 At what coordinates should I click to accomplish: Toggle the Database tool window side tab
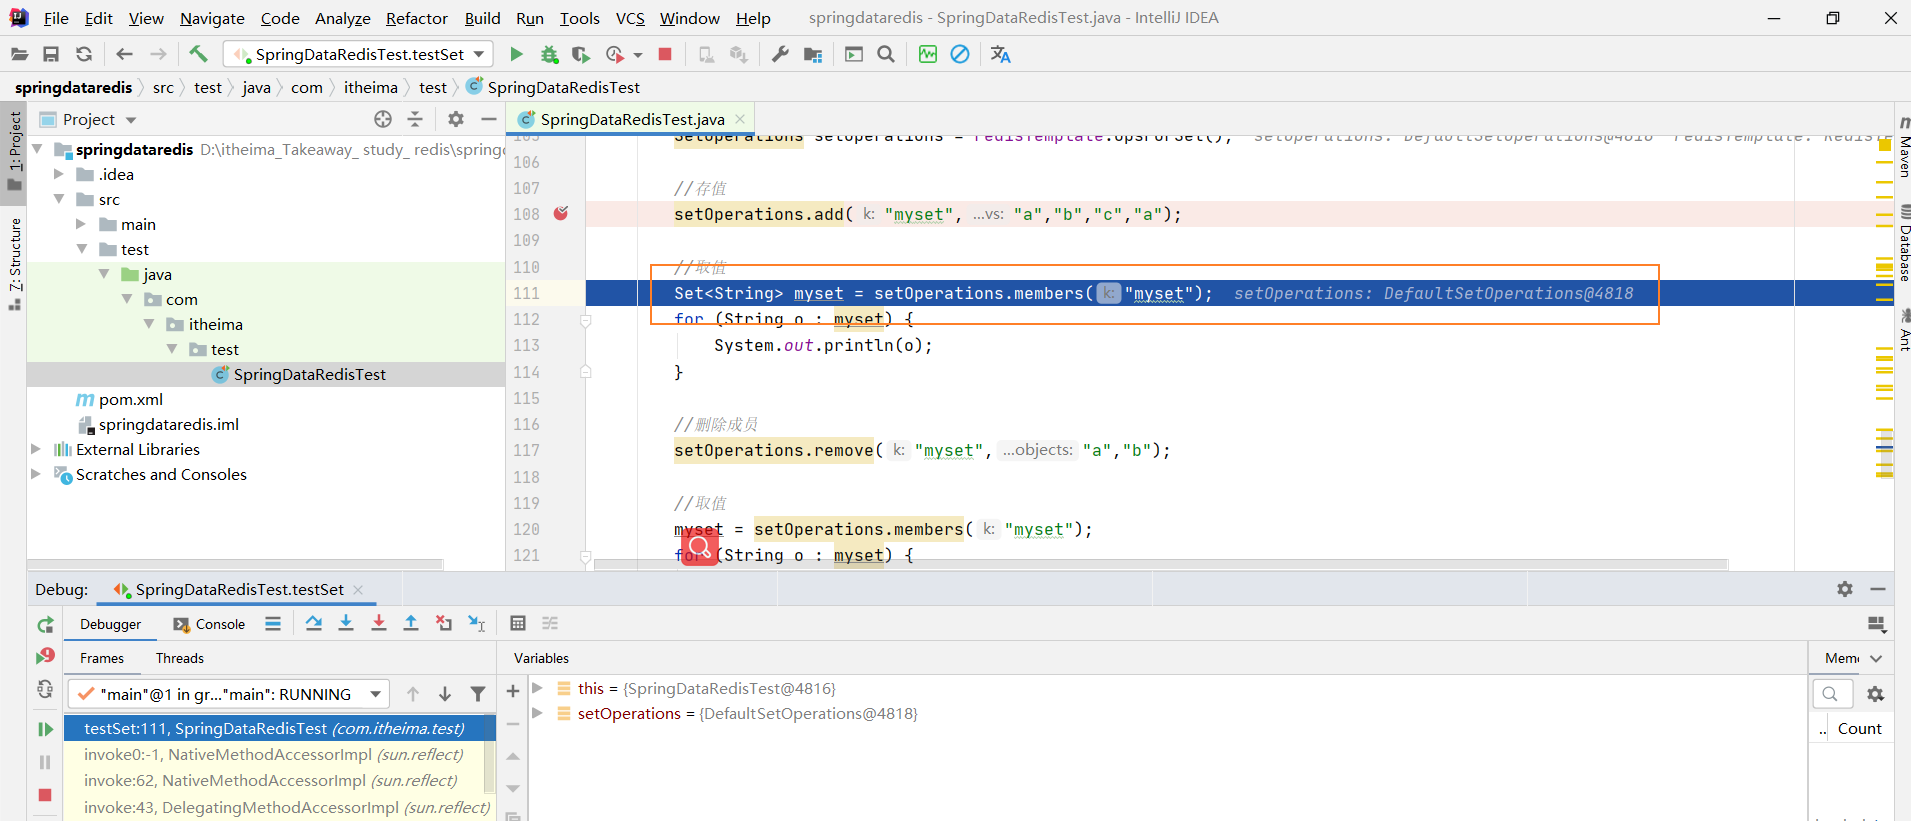click(x=1904, y=244)
